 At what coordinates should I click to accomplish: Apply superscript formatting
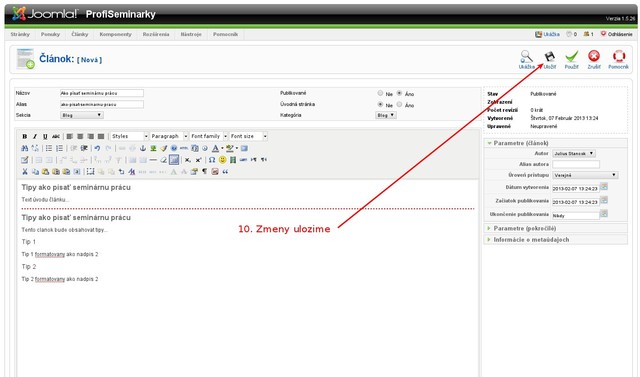198,160
